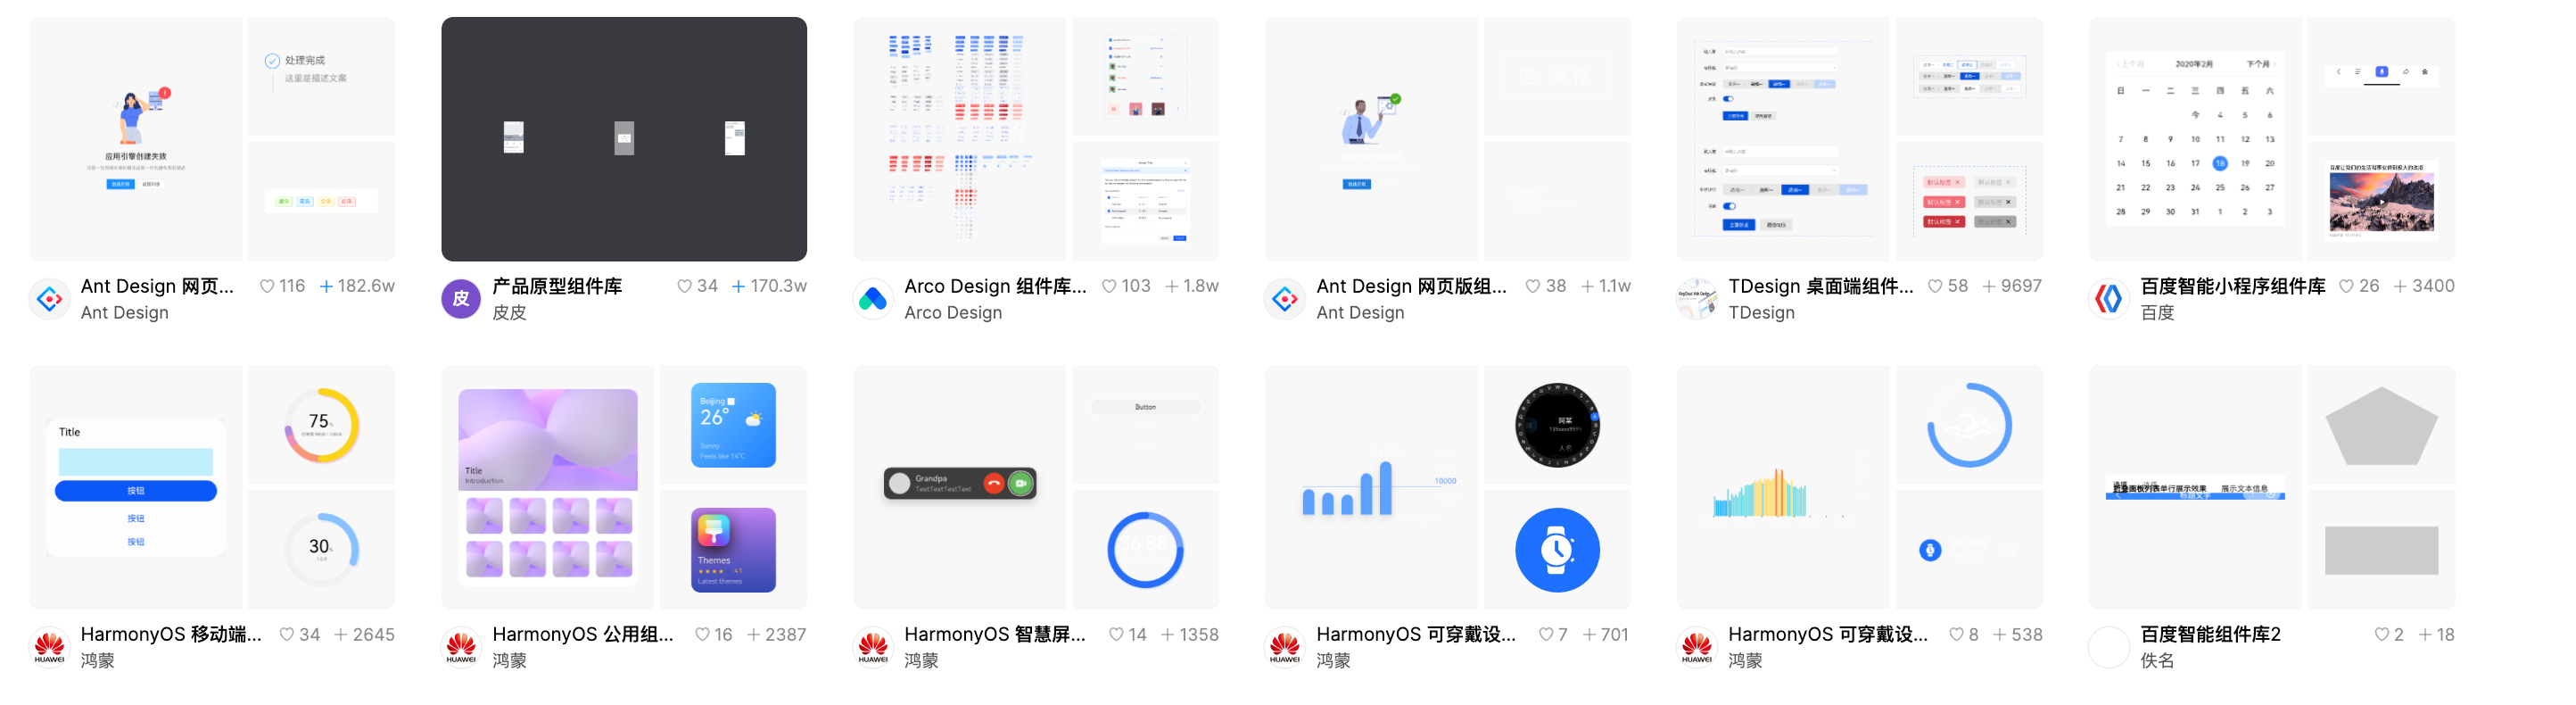This screenshot has height=705, width=2576.
Task: Click the plus icon beside 182.6w
Action: [326, 286]
